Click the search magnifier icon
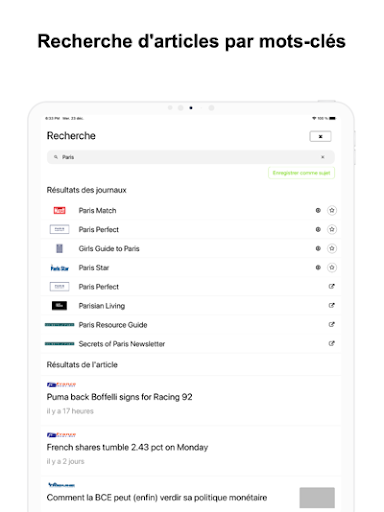The height and width of the screenshot is (512, 384). 56,157
